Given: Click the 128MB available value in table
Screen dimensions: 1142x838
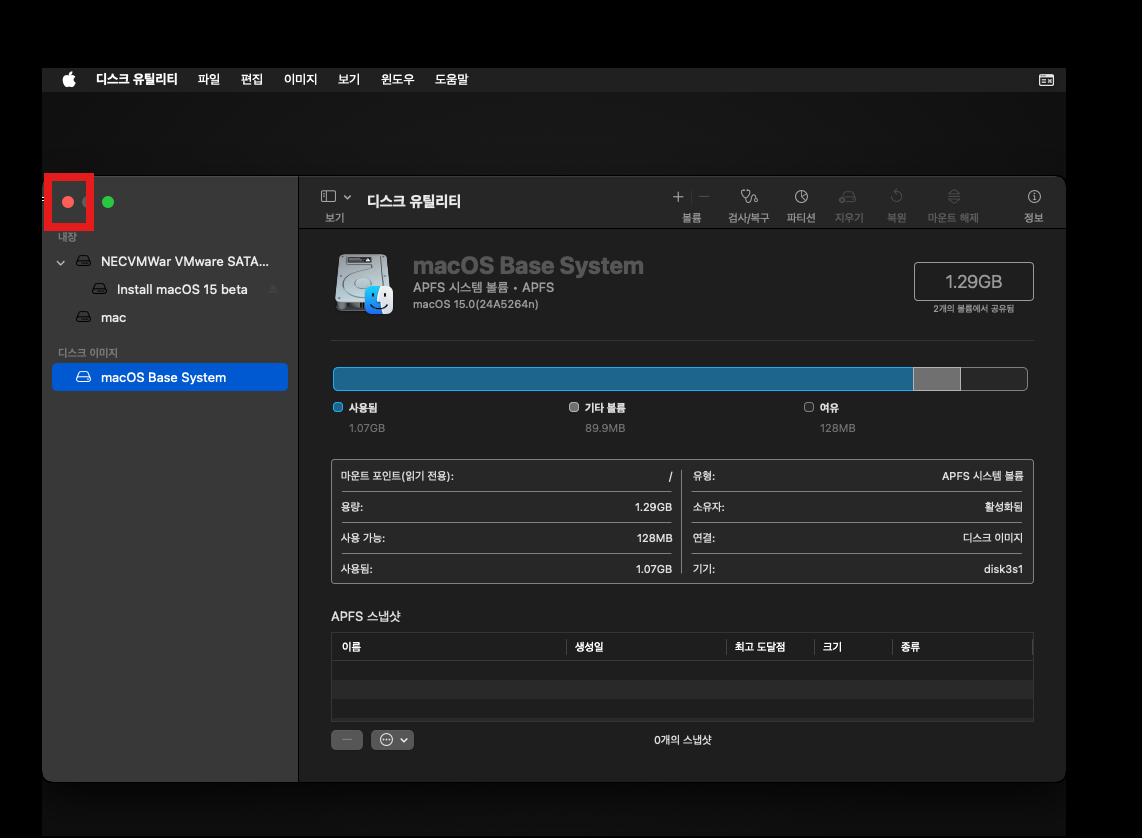Looking at the screenshot, I should 654,538.
